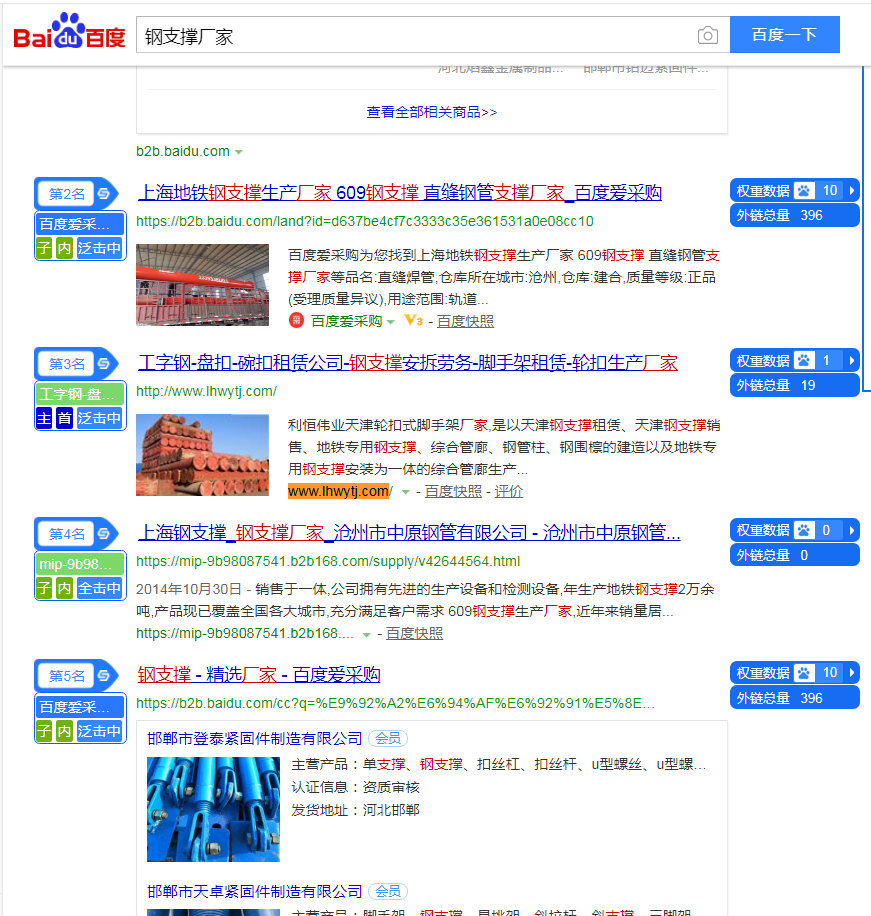Click 泛击中 tag under 第3名
This screenshot has width=871, height=916.
point(100,418)
